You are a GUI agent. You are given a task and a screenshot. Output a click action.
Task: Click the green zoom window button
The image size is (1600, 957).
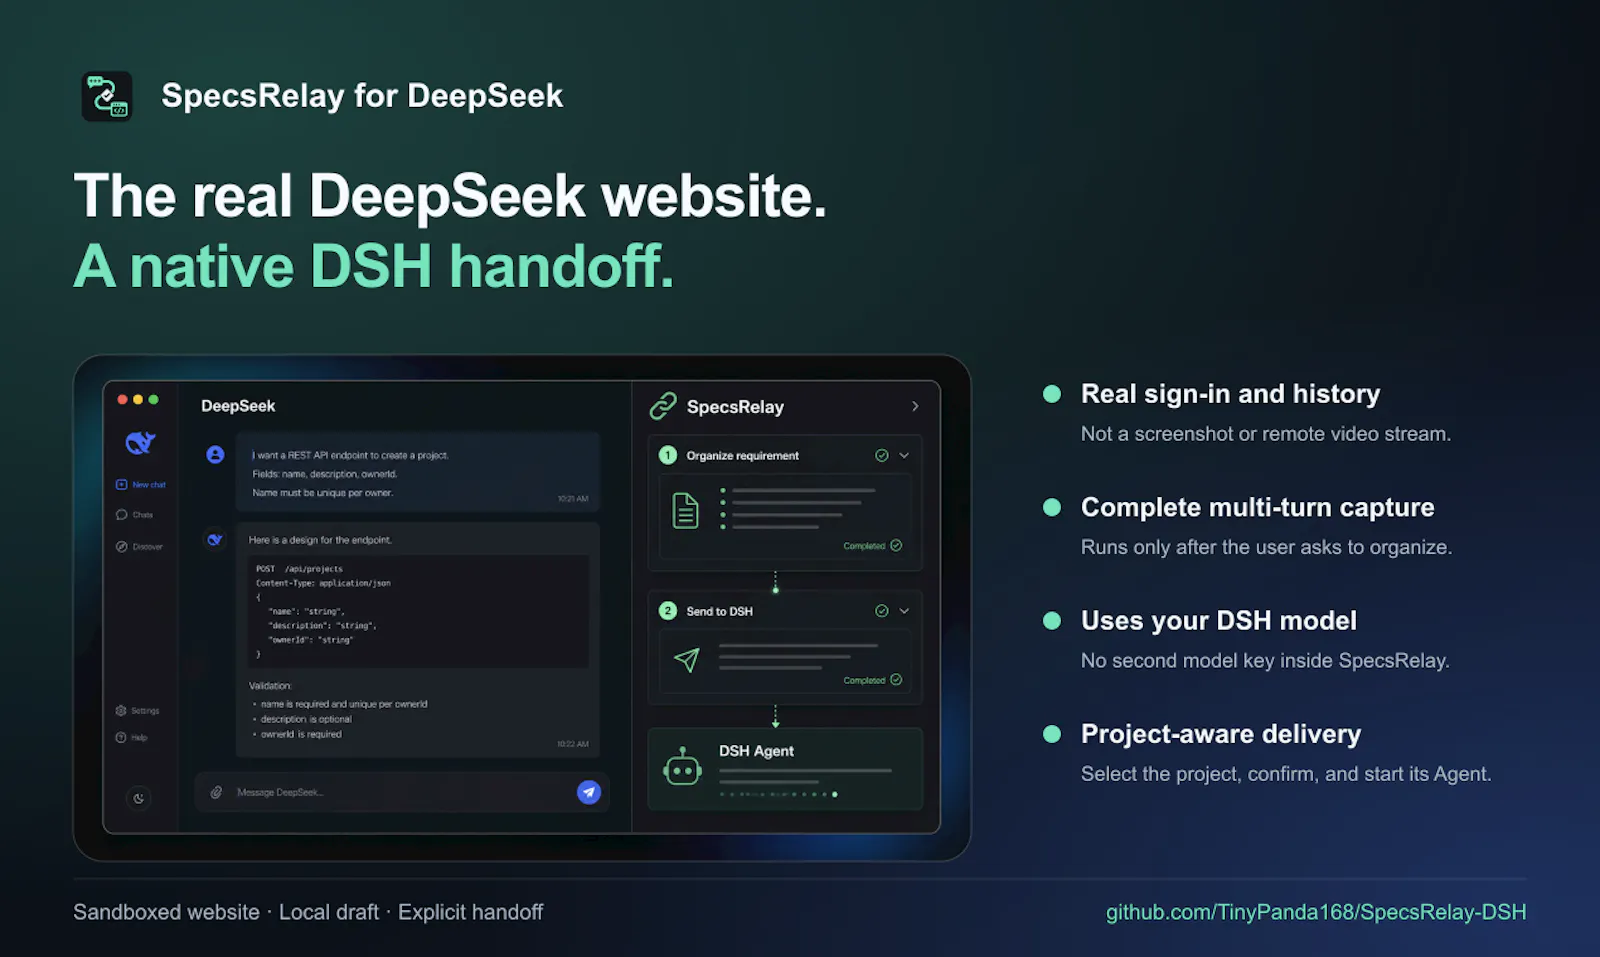[153, 399]
